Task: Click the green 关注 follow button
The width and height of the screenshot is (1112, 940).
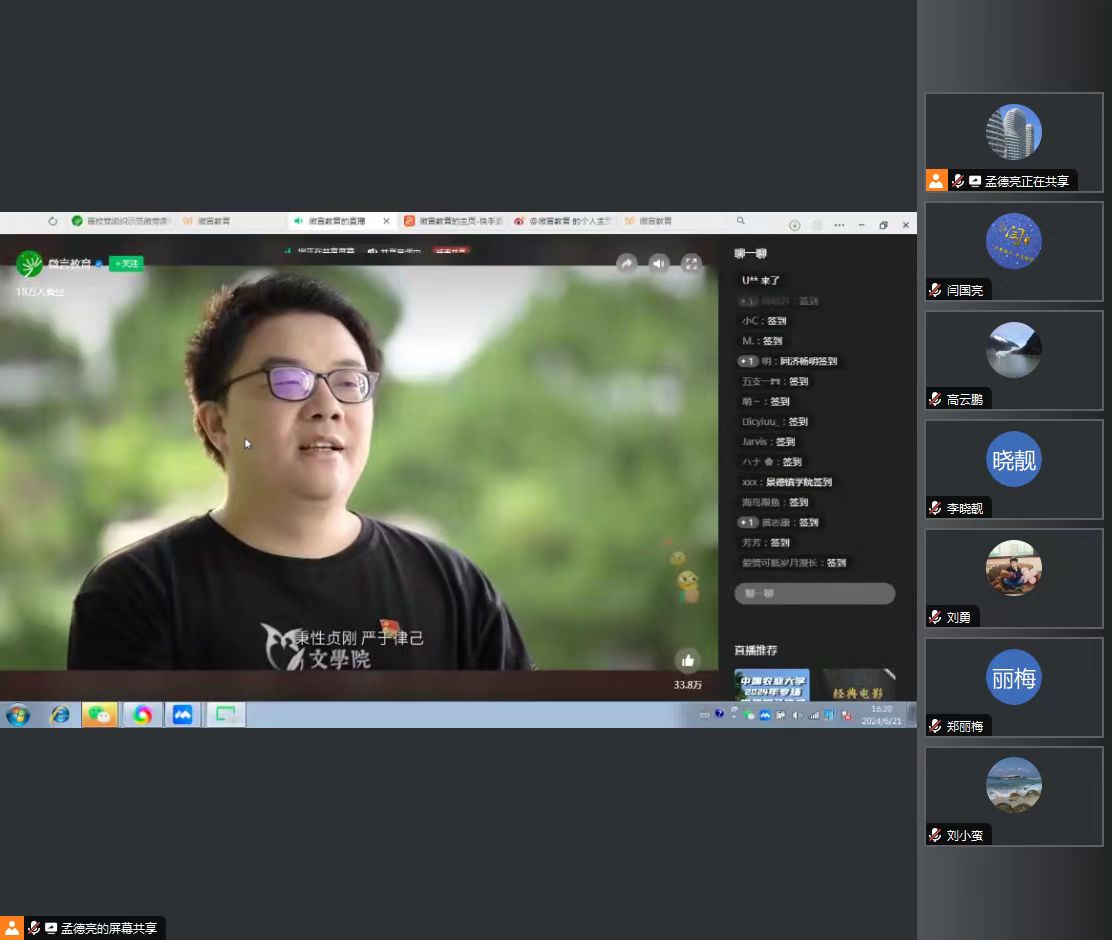Action: (126, 264)
